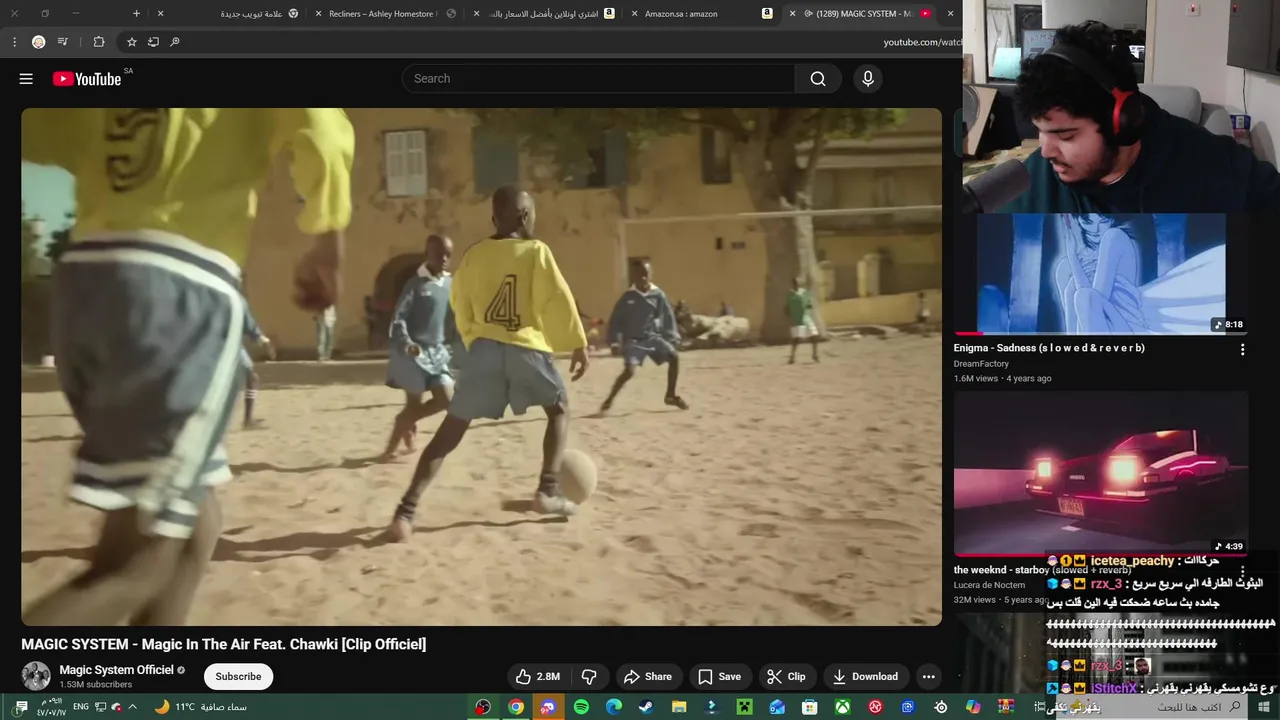
Task: Click the magnifier search button on YouTube
Action: pyautogui.click(x=818, y=79)
